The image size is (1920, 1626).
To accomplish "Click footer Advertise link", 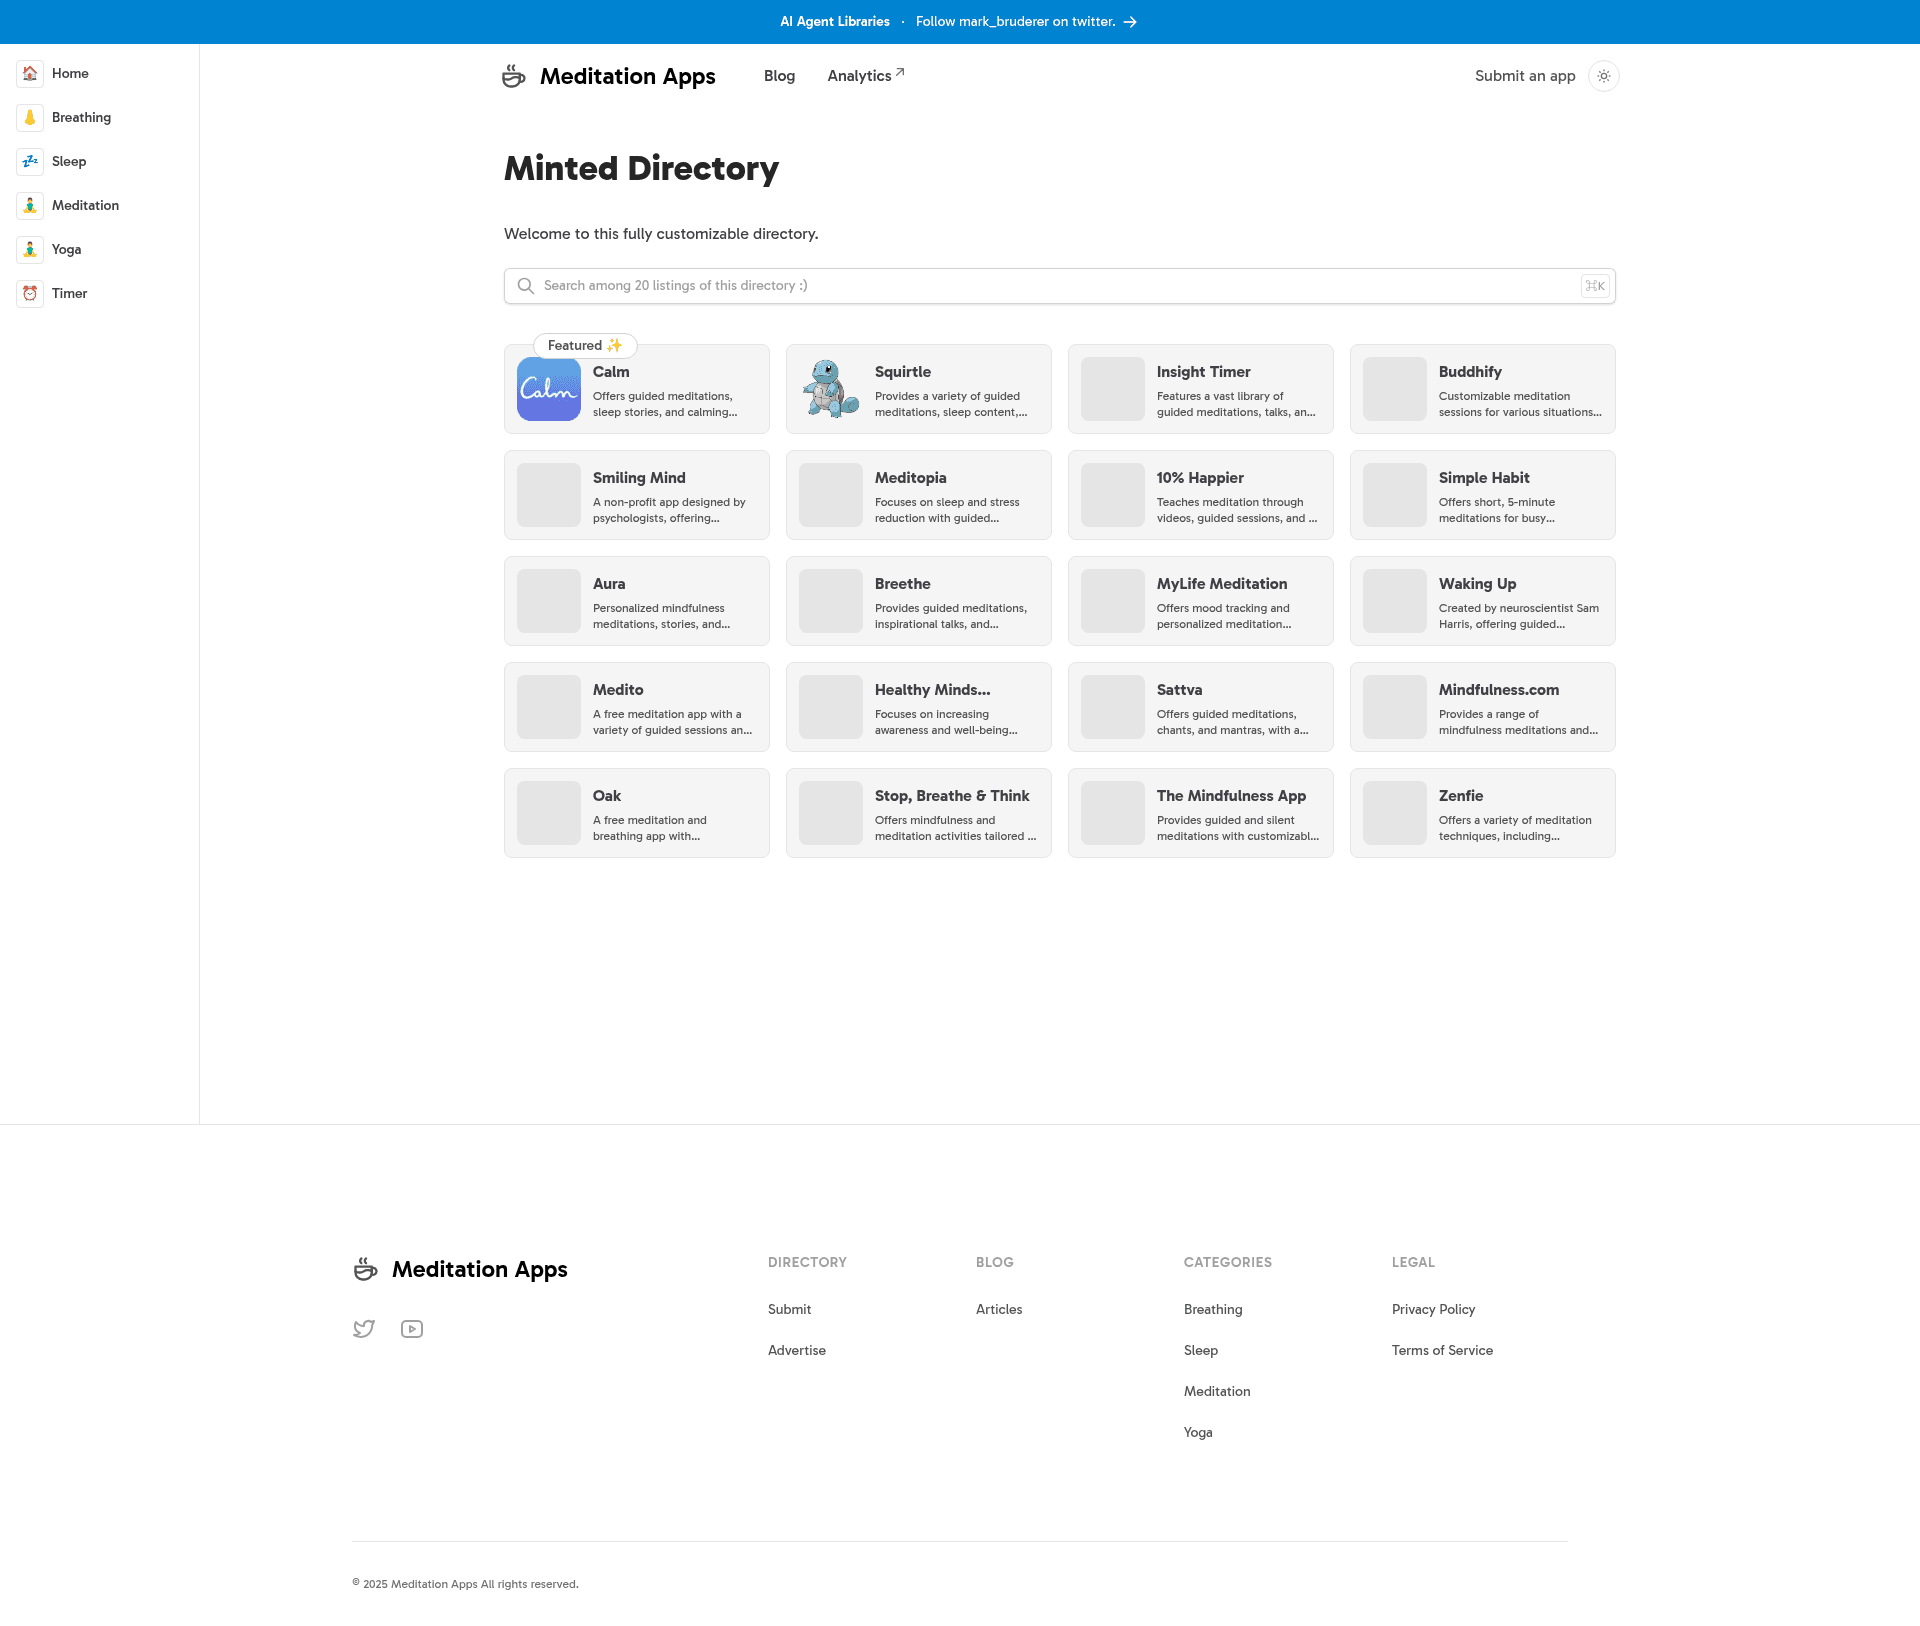I will [797, 1350].
